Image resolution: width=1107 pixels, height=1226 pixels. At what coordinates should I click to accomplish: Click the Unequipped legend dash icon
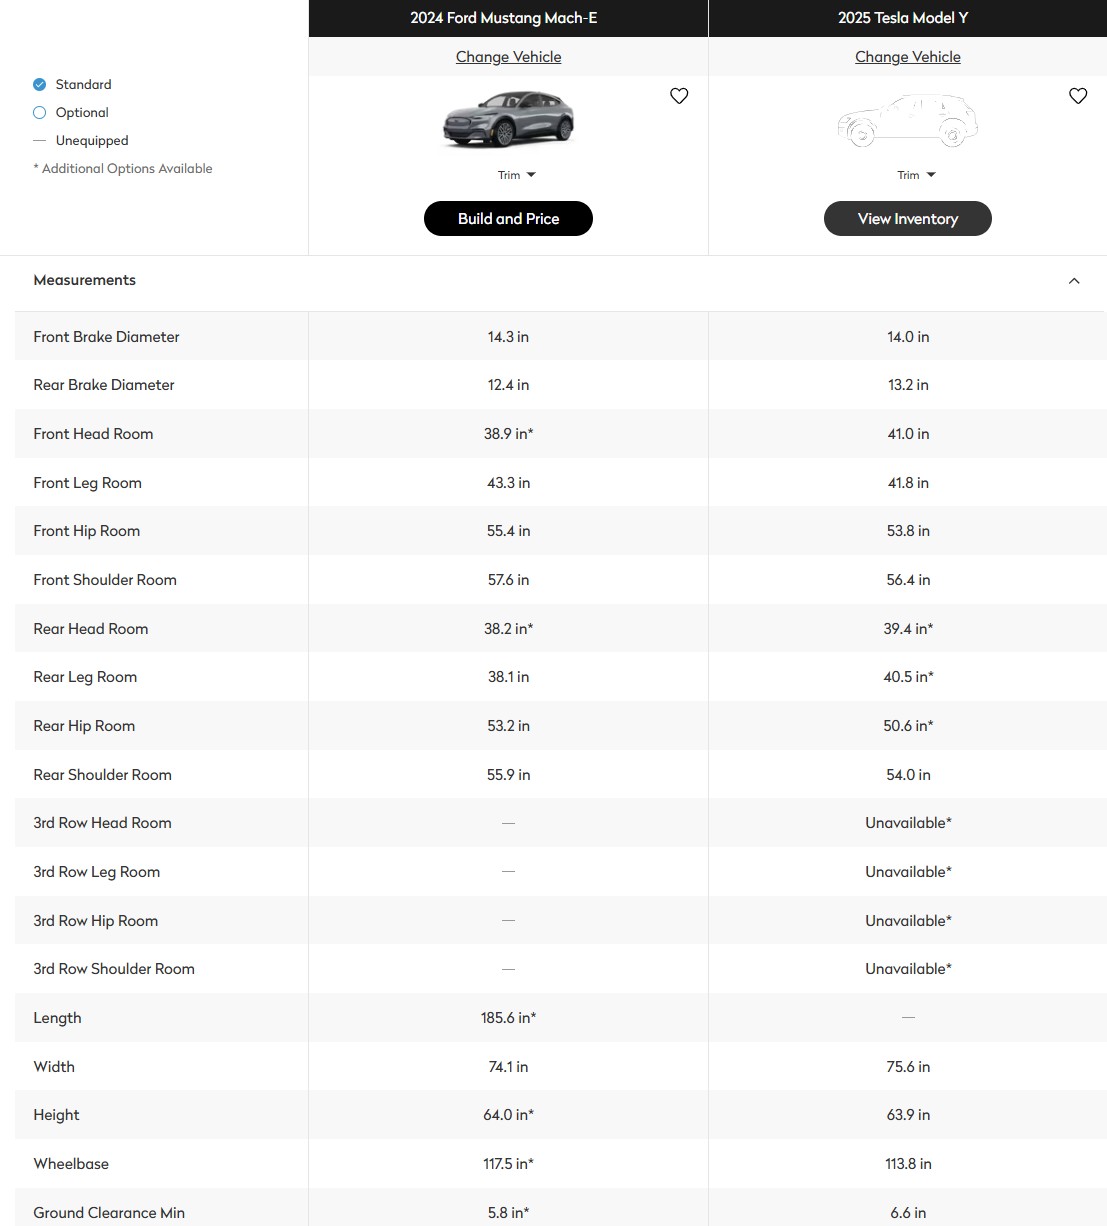40,141
